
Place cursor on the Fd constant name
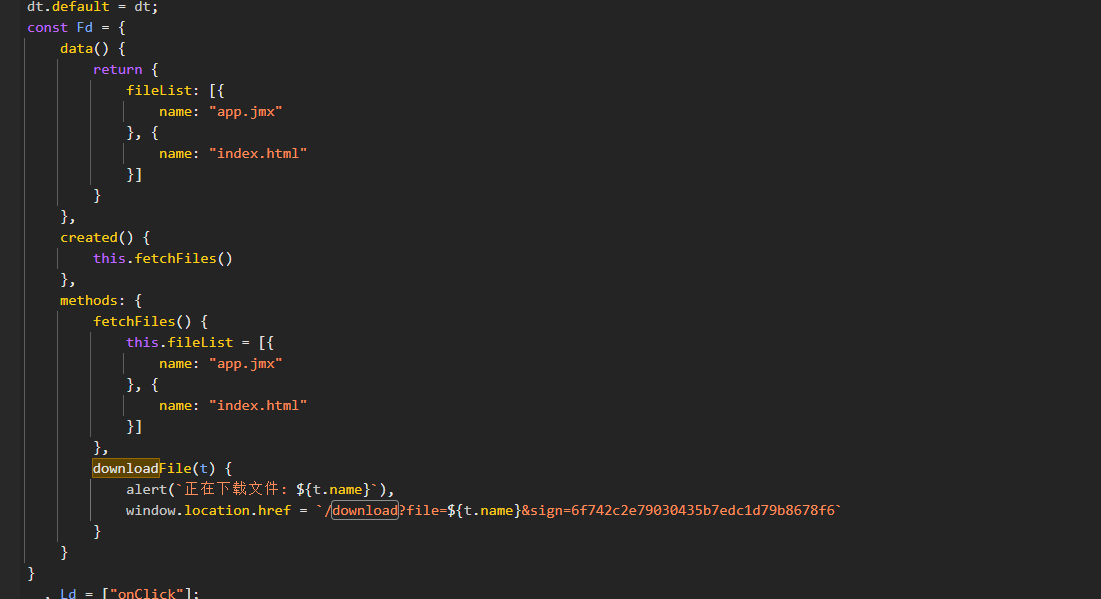pos(84,27)
